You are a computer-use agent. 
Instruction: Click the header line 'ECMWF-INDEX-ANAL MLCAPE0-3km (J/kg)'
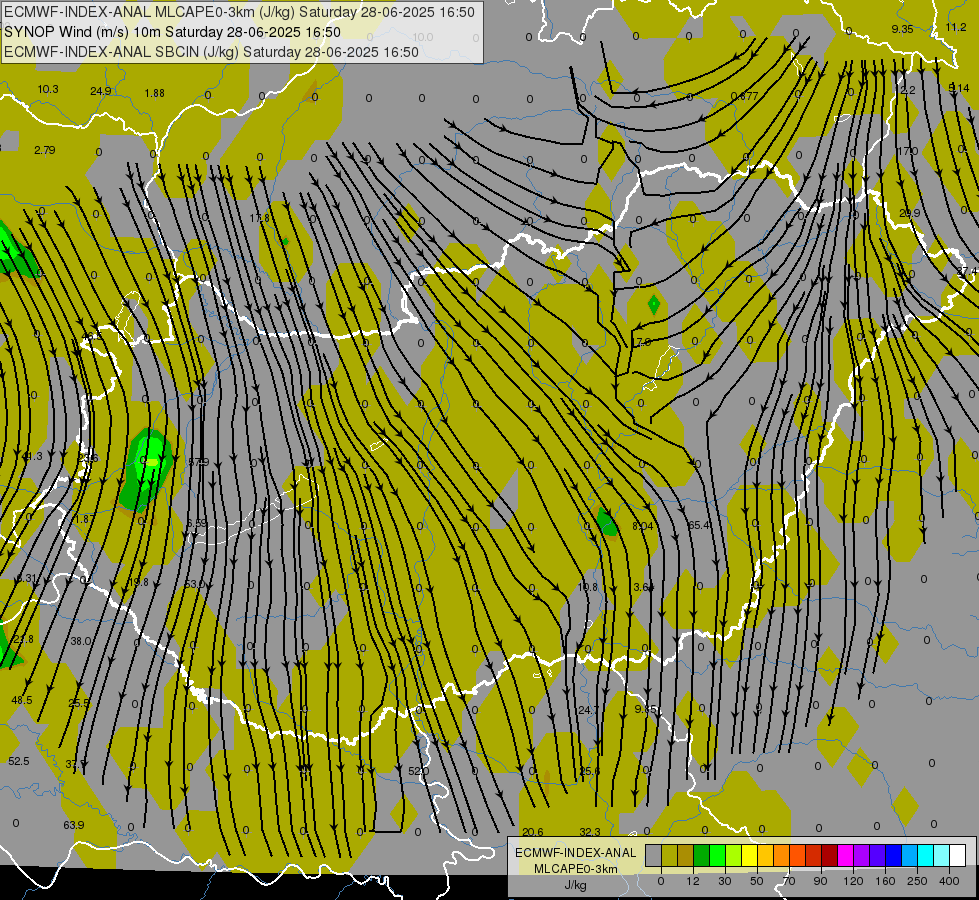tap(150, 12)
